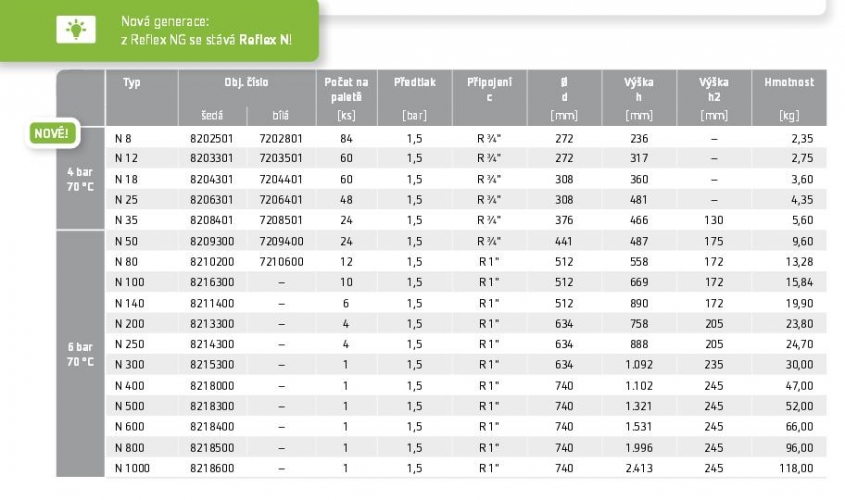The height and width of the screenshot is (500, 845).
Task: Click weight value 118,00
Action: click(x=796, y=468)
